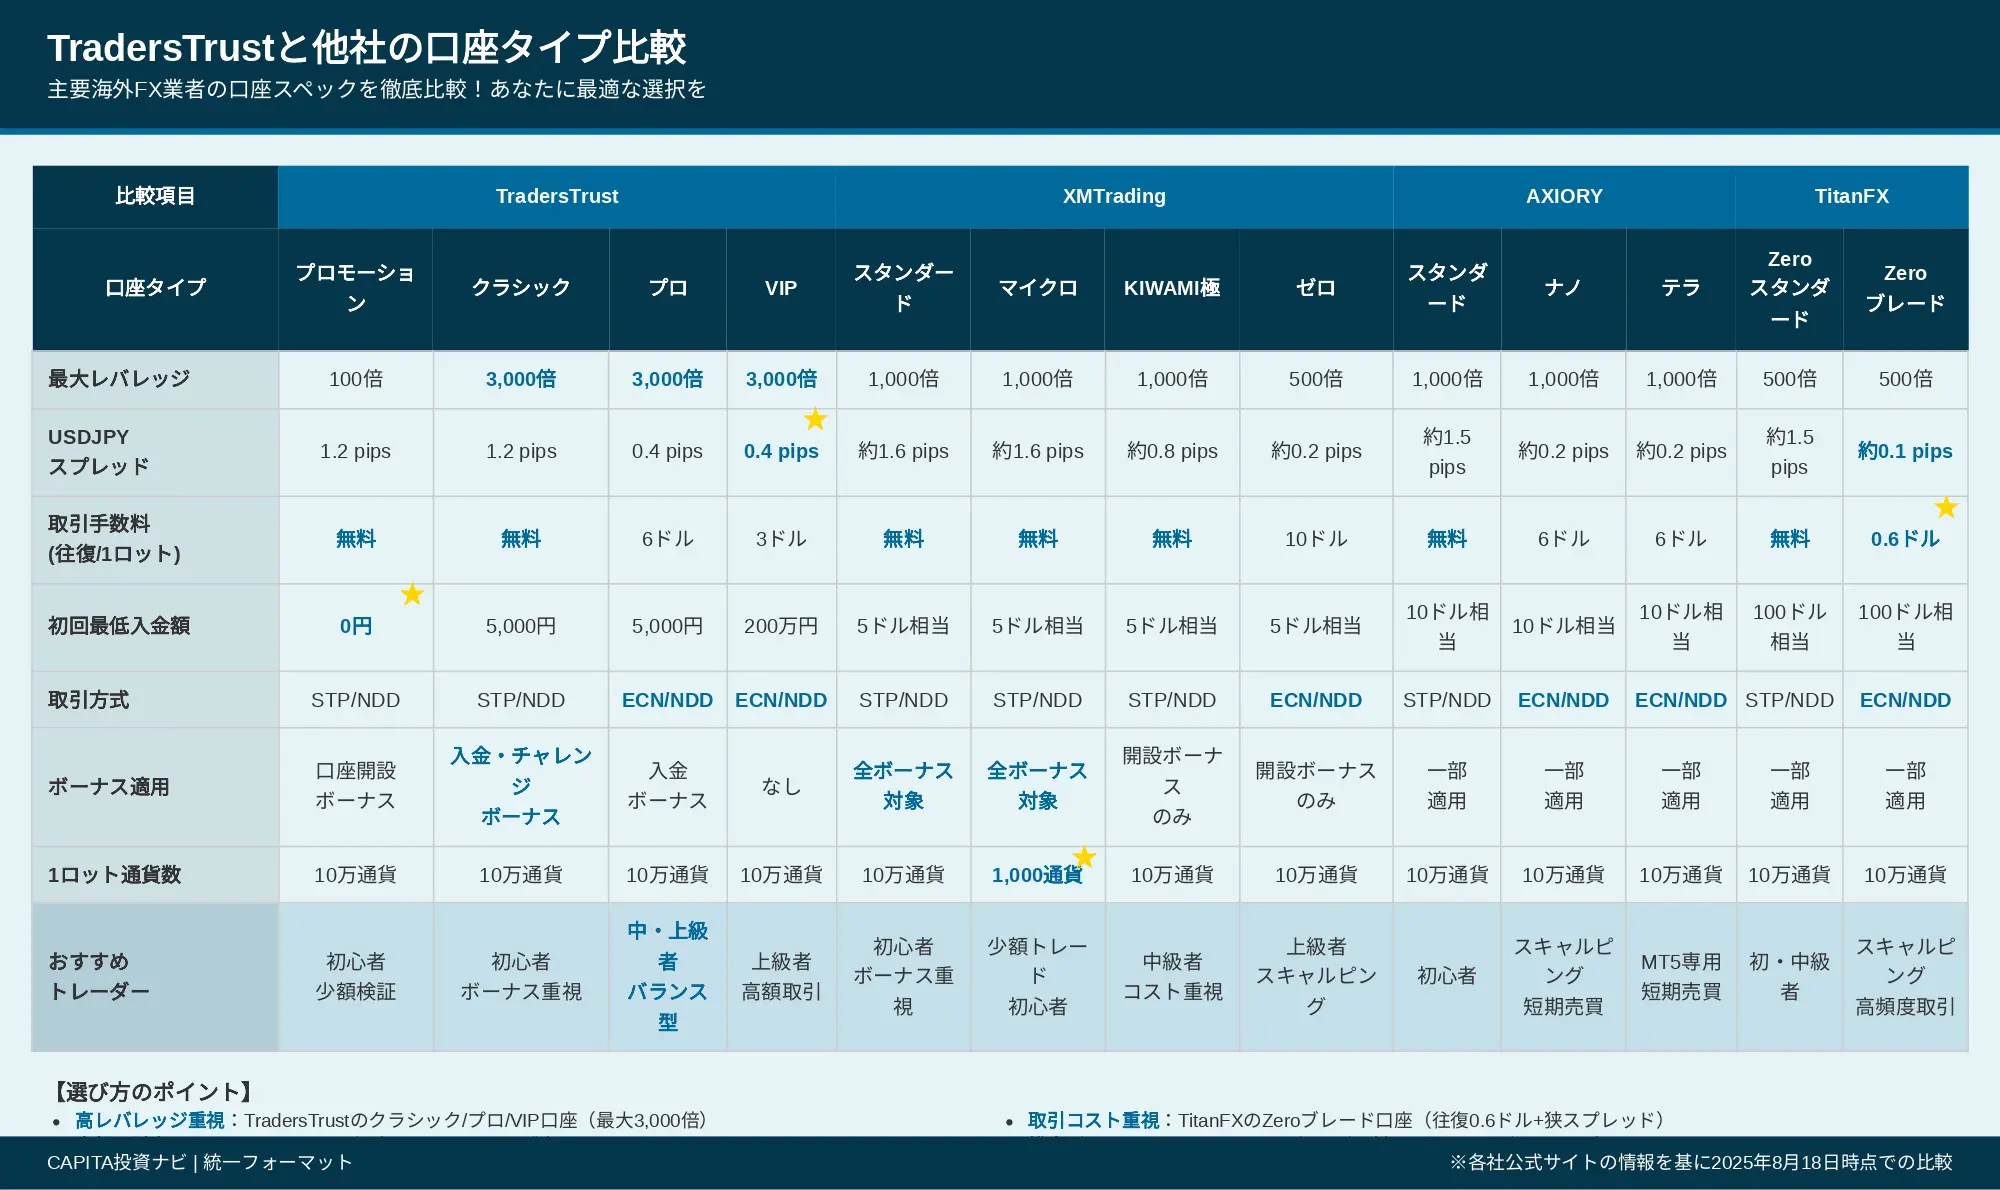Select the TradersTrust column header
Screen dimensions: 2000x1190
[x=557, y=196]
